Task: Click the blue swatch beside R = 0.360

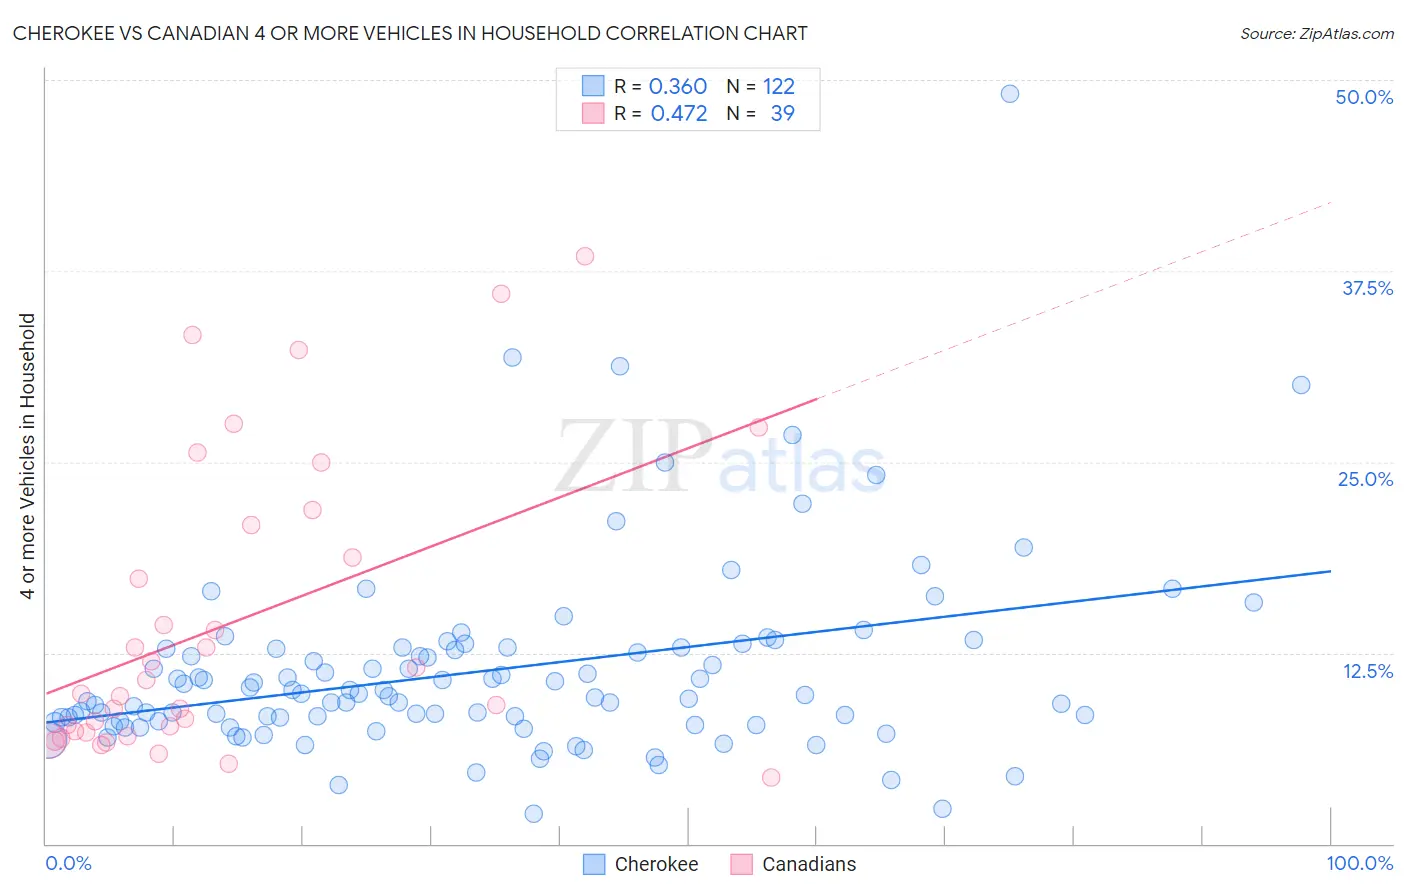Action: point(593,86)
